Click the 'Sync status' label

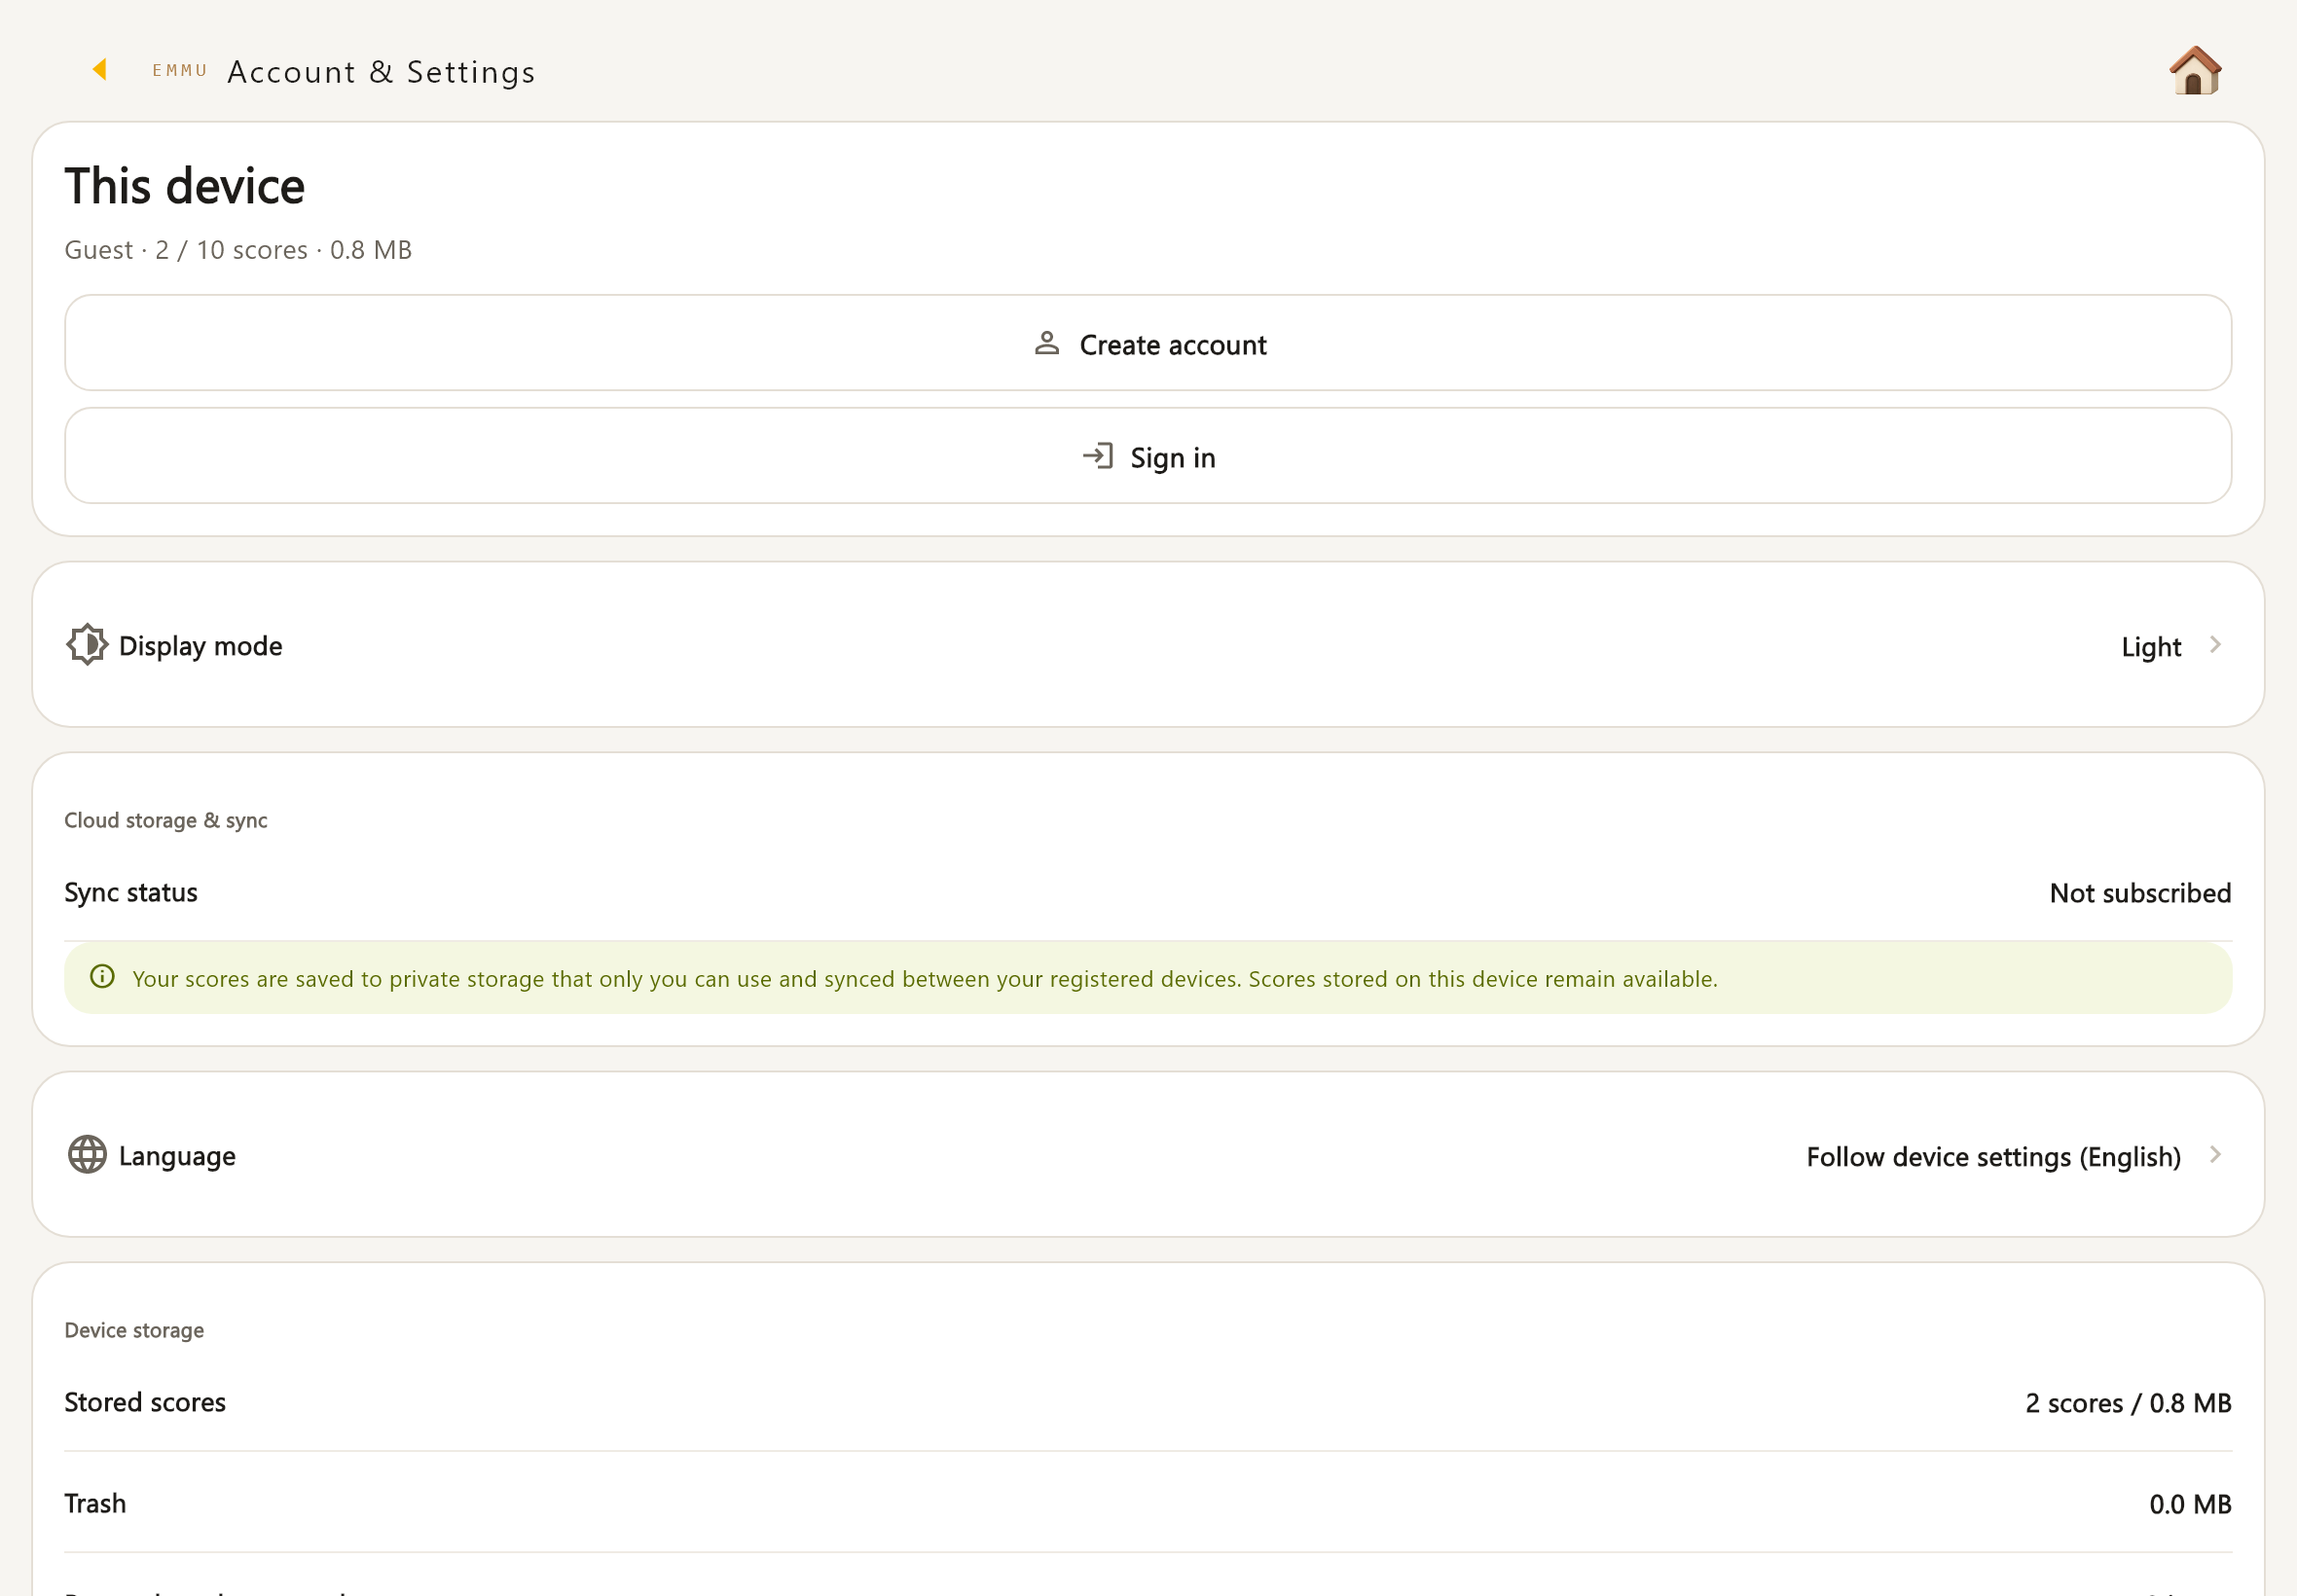click(x=131, y=892)
